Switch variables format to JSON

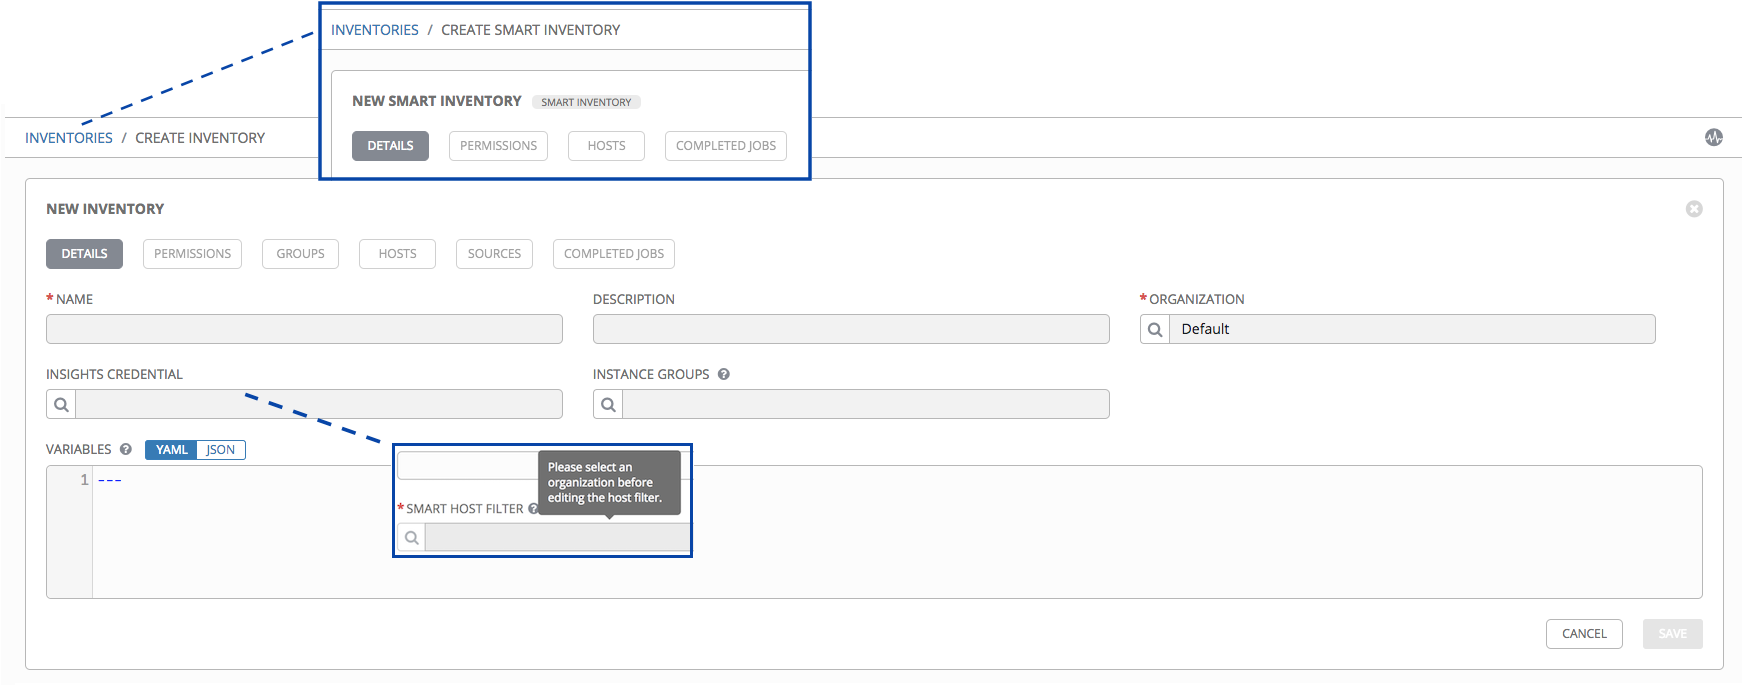[221, 450]
